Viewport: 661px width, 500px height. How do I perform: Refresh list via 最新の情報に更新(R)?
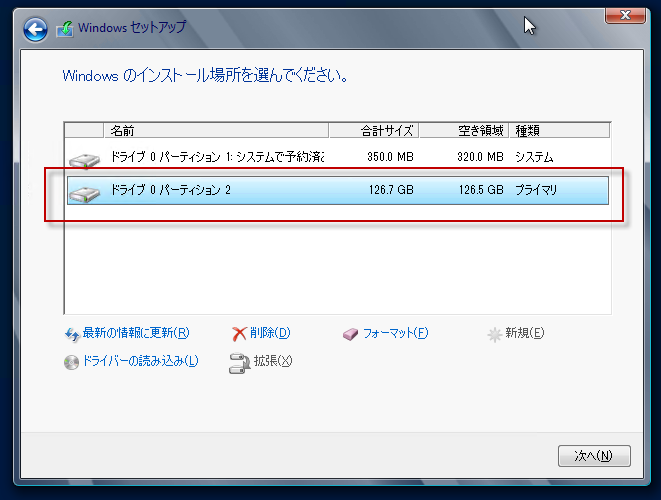point(136,333)
